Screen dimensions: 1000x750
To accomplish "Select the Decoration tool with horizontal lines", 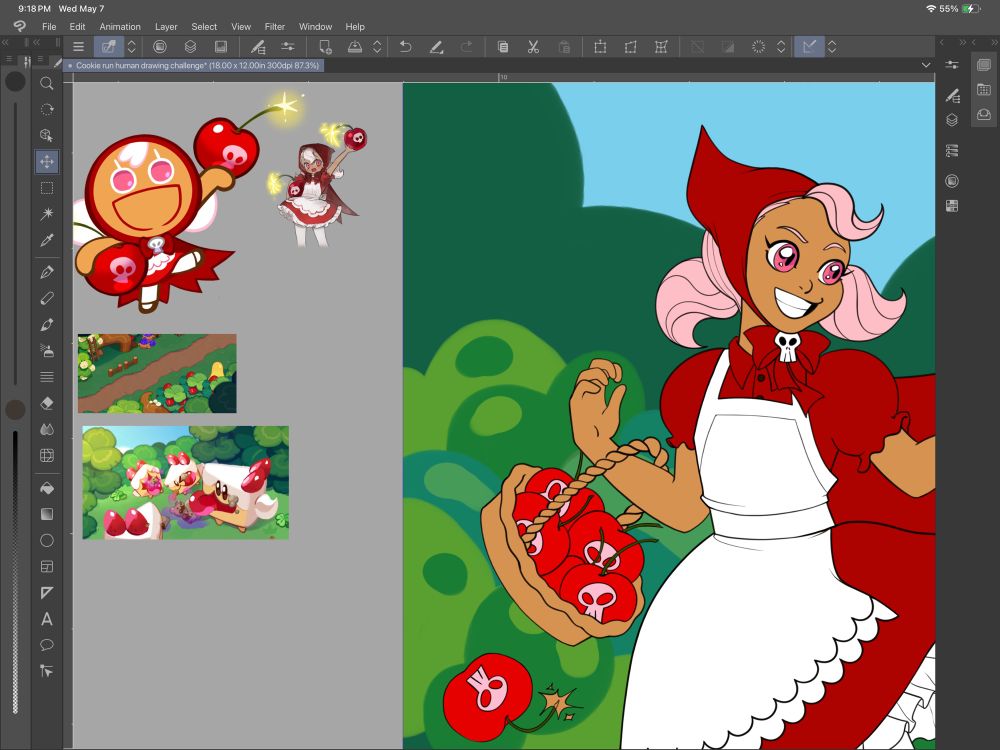I will point(47,377).
